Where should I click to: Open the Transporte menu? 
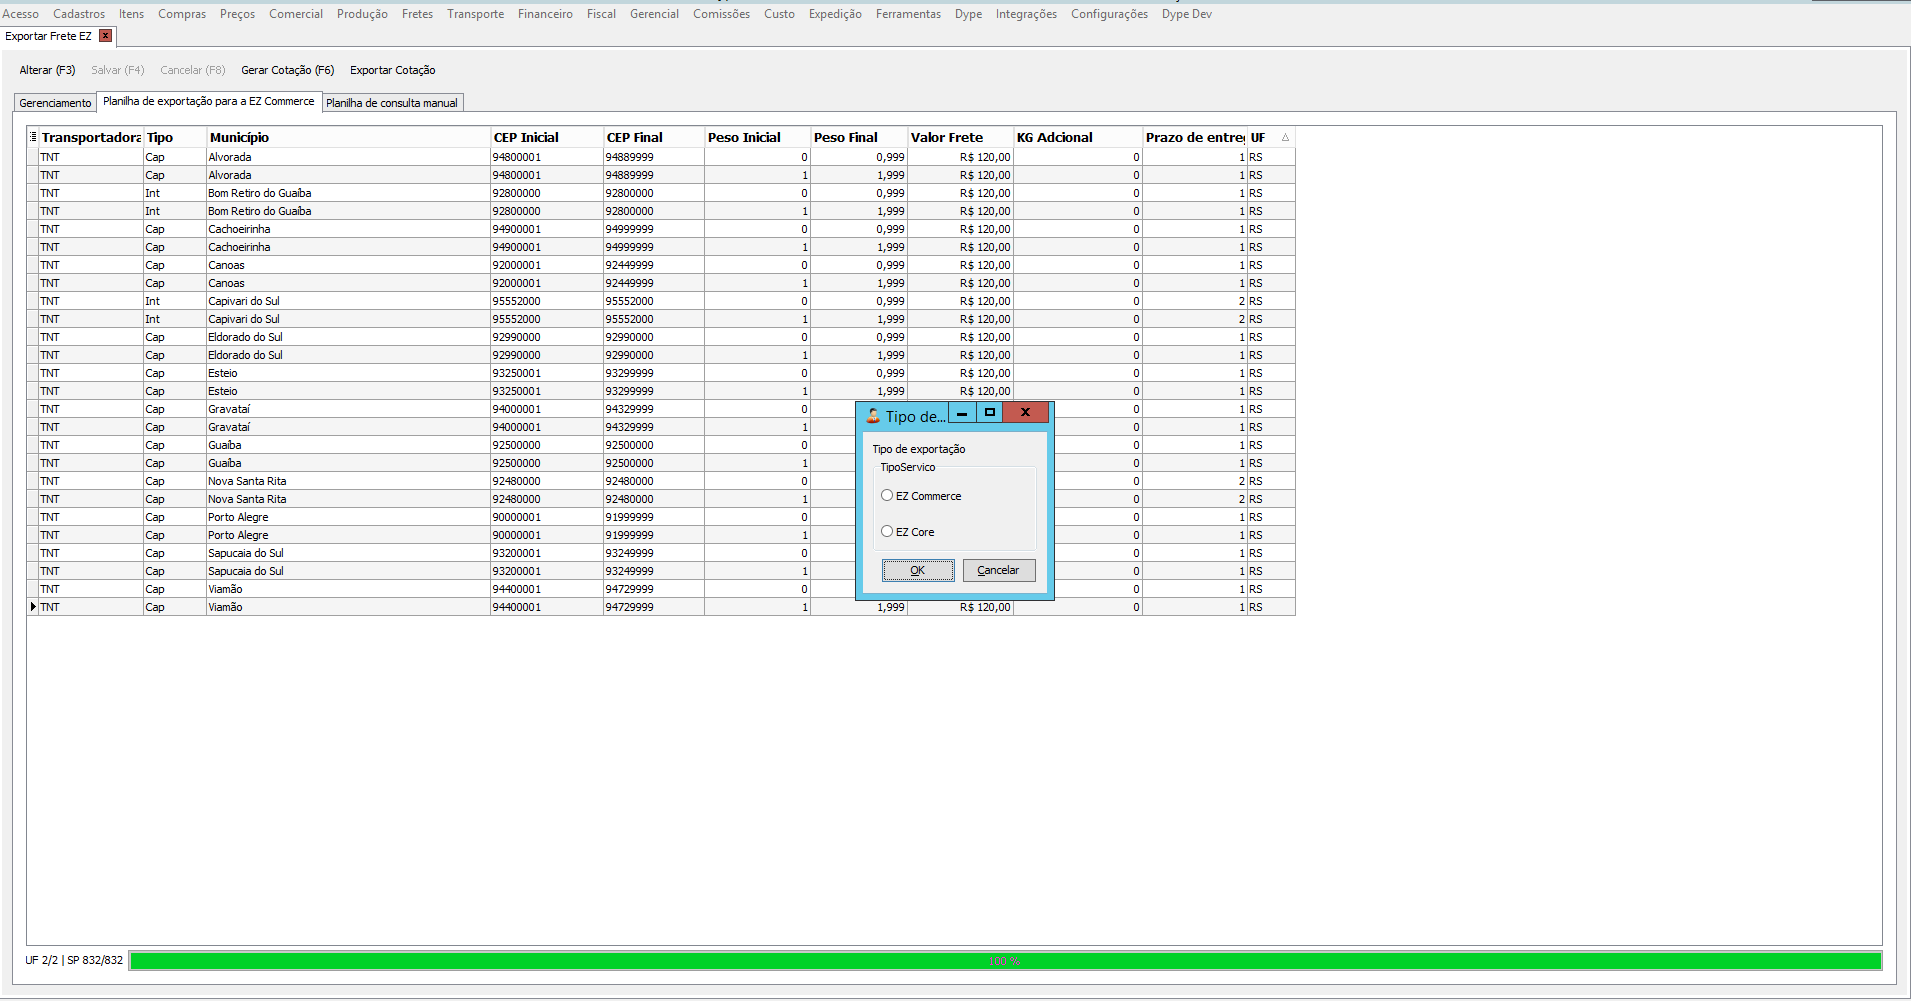(476, 14)
